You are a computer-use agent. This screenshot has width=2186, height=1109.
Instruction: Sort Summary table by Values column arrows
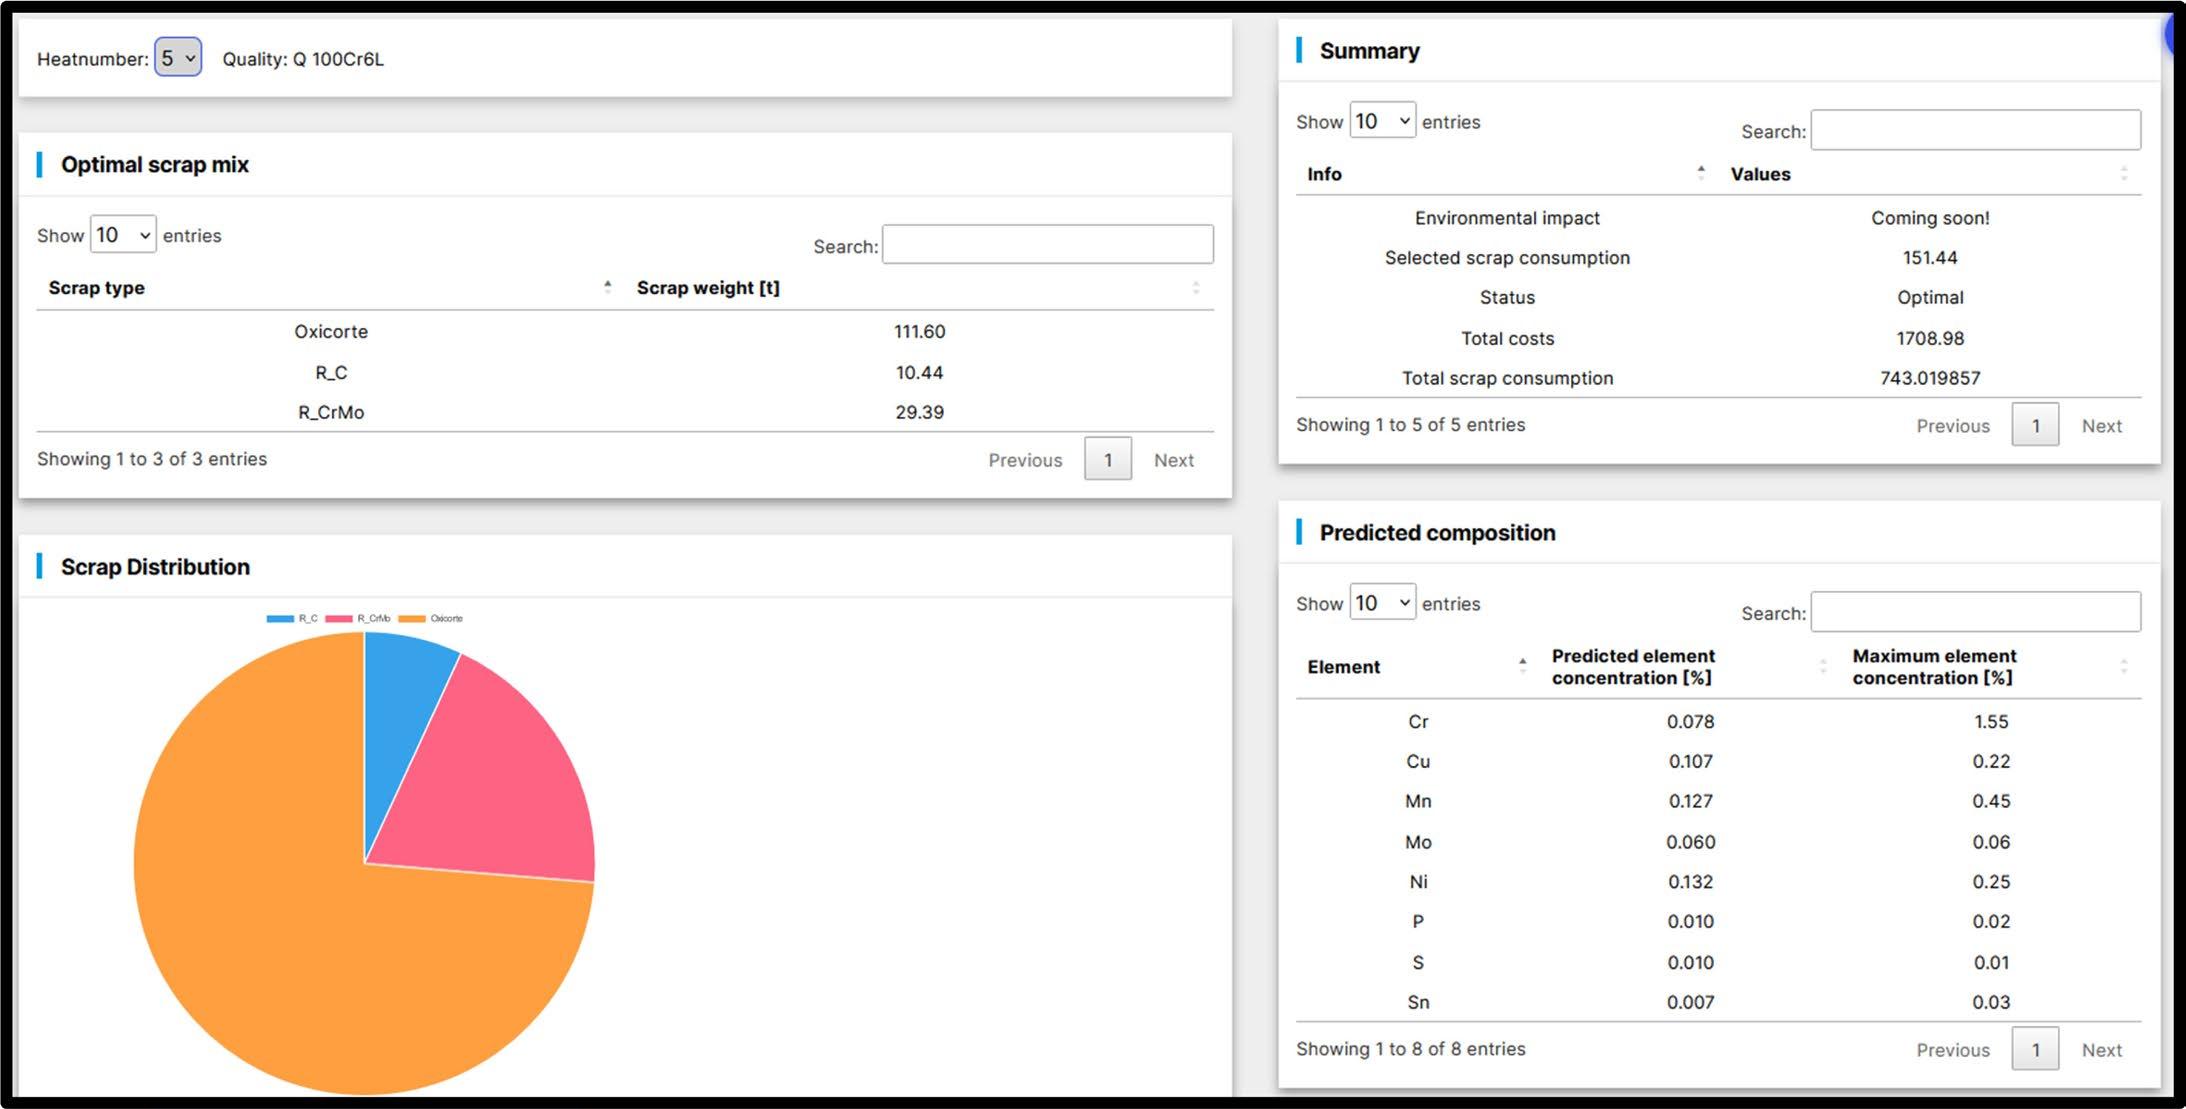click(x=2123, y=173)
